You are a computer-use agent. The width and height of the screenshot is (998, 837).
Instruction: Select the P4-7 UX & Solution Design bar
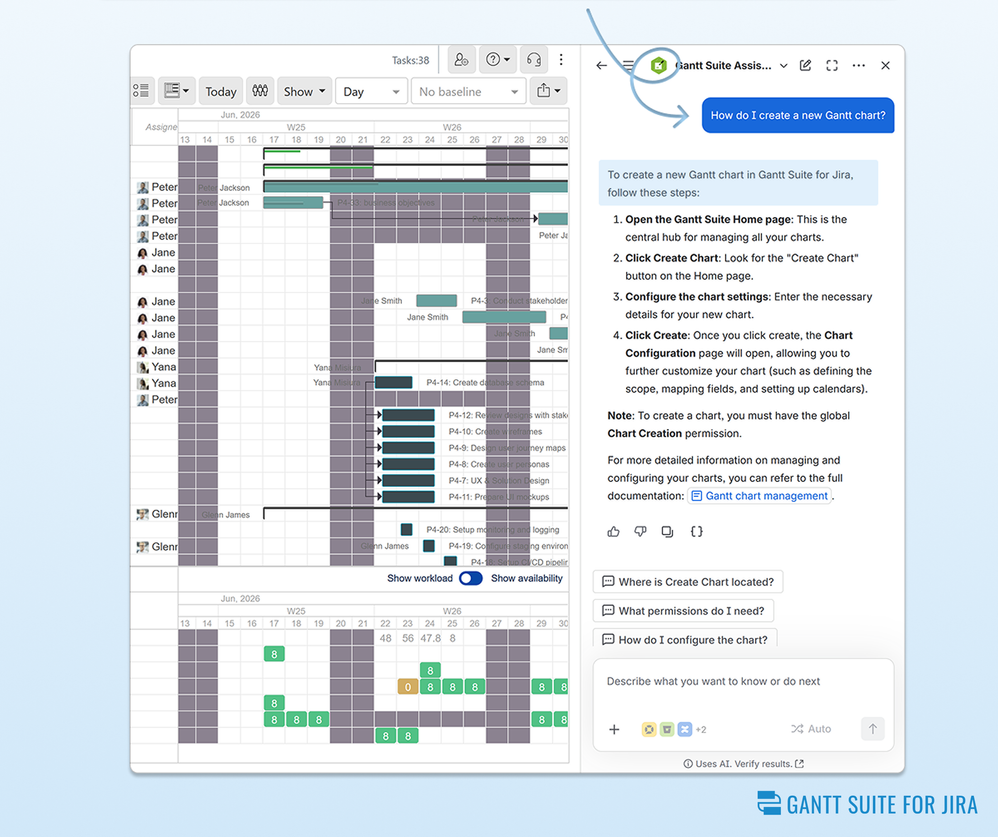pos(409,481)
